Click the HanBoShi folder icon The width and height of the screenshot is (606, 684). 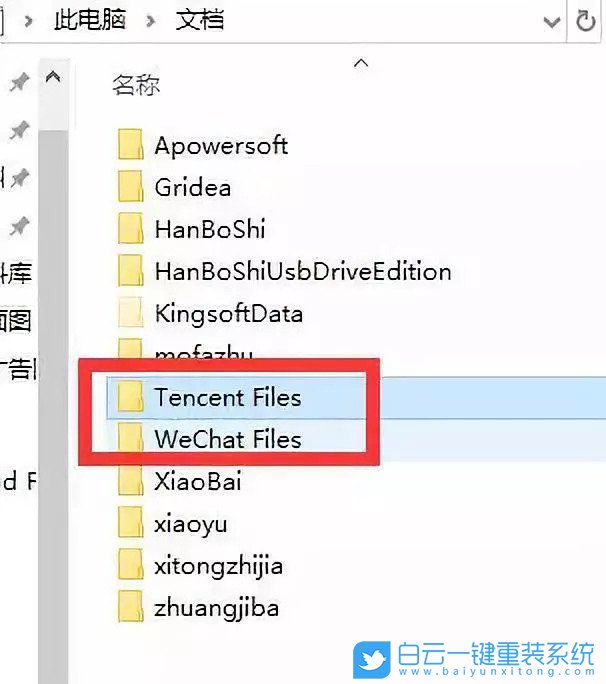[x=130, y=228]
